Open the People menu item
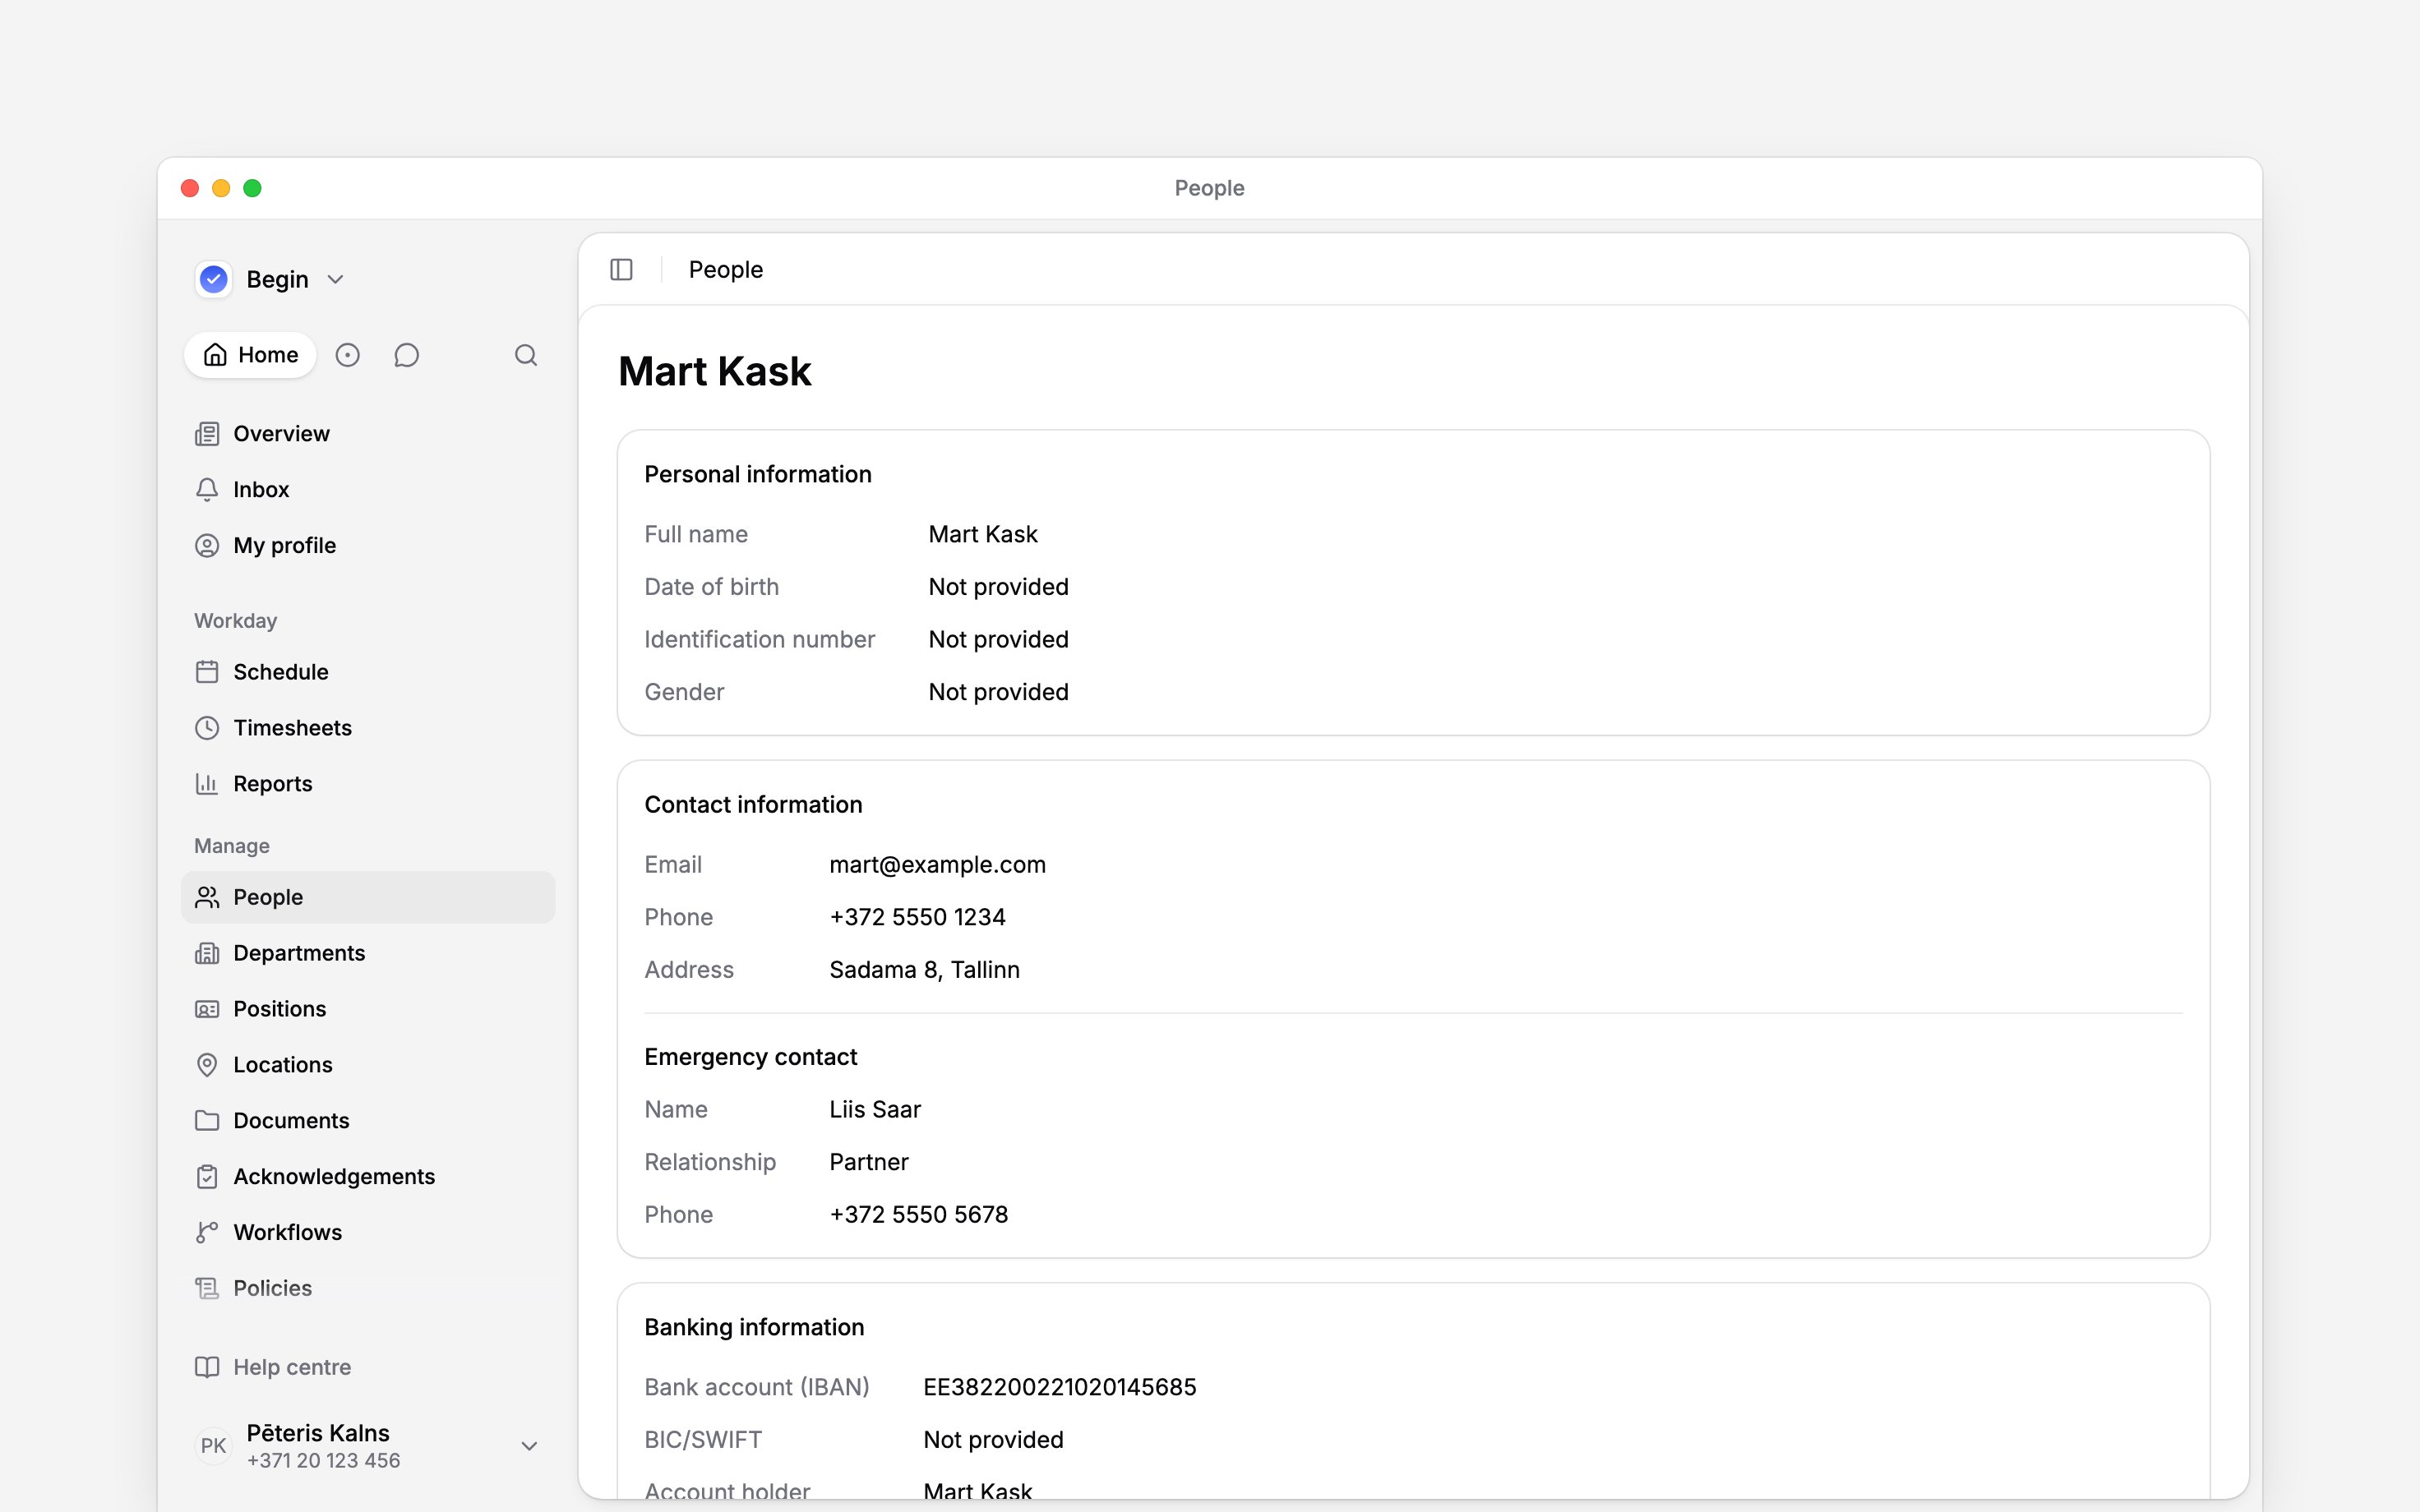 coord(368,897)
